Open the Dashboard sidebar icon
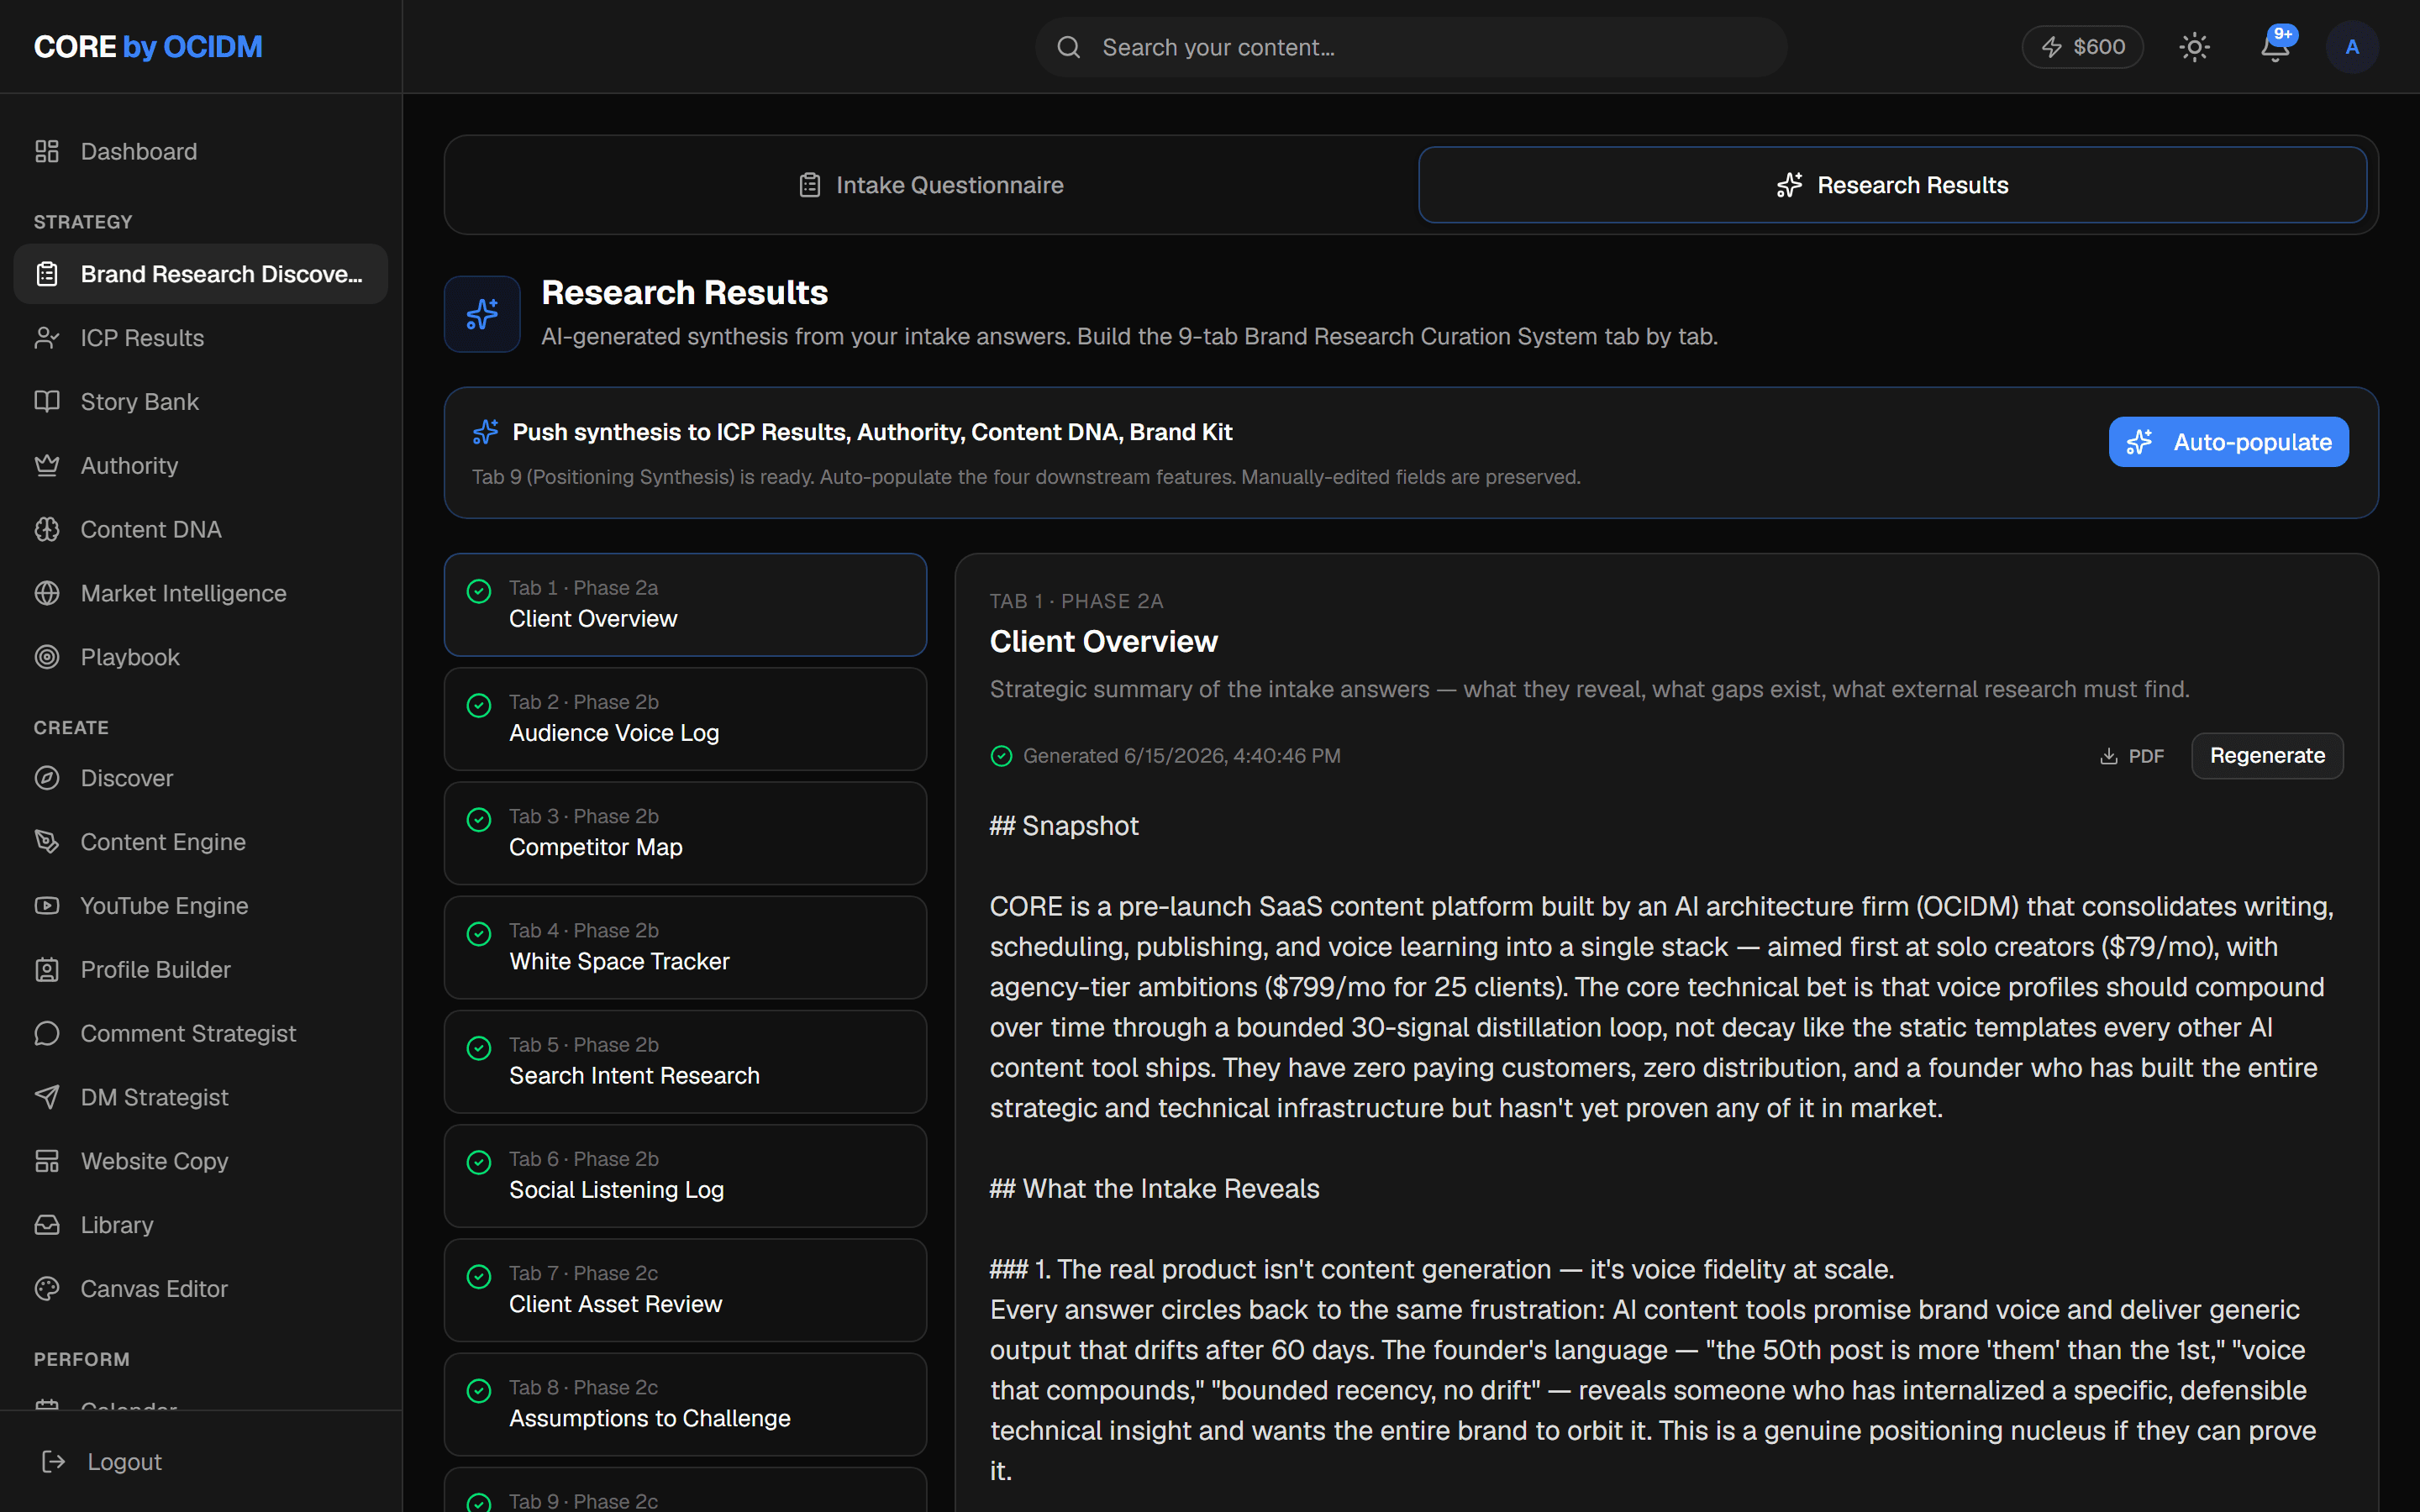This screenshot has width=2420, height=1512. pyautogui.click(x=47, y=151)
